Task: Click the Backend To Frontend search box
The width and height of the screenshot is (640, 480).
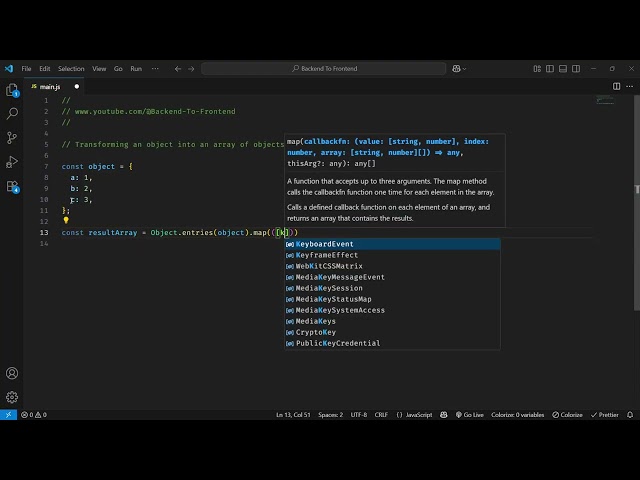Action: click(324, 69)
